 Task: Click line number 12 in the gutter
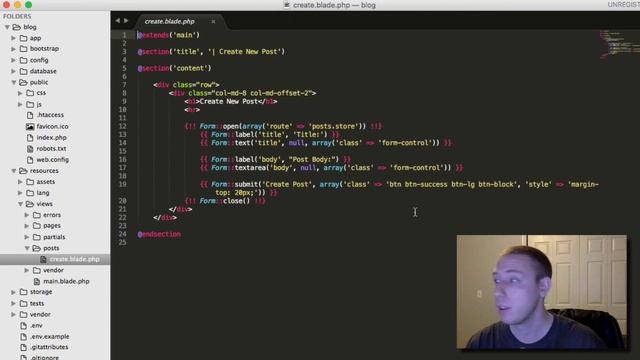point(123,126)
